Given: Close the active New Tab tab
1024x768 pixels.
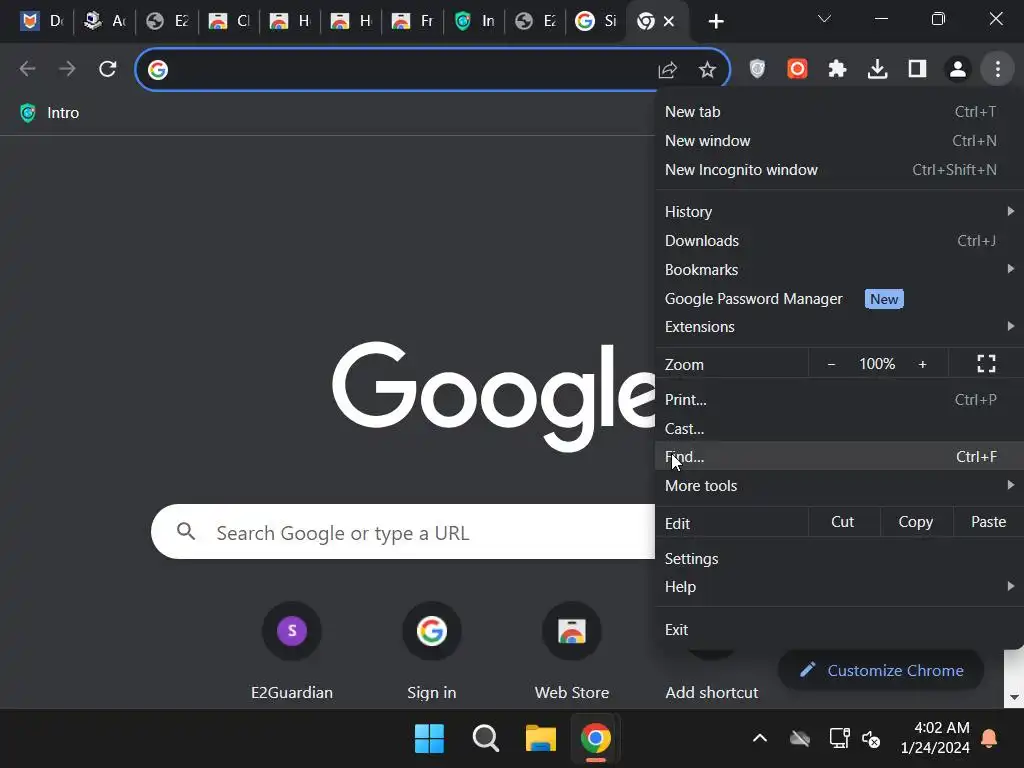Looking at the screenshot, I should click(669, 22).
